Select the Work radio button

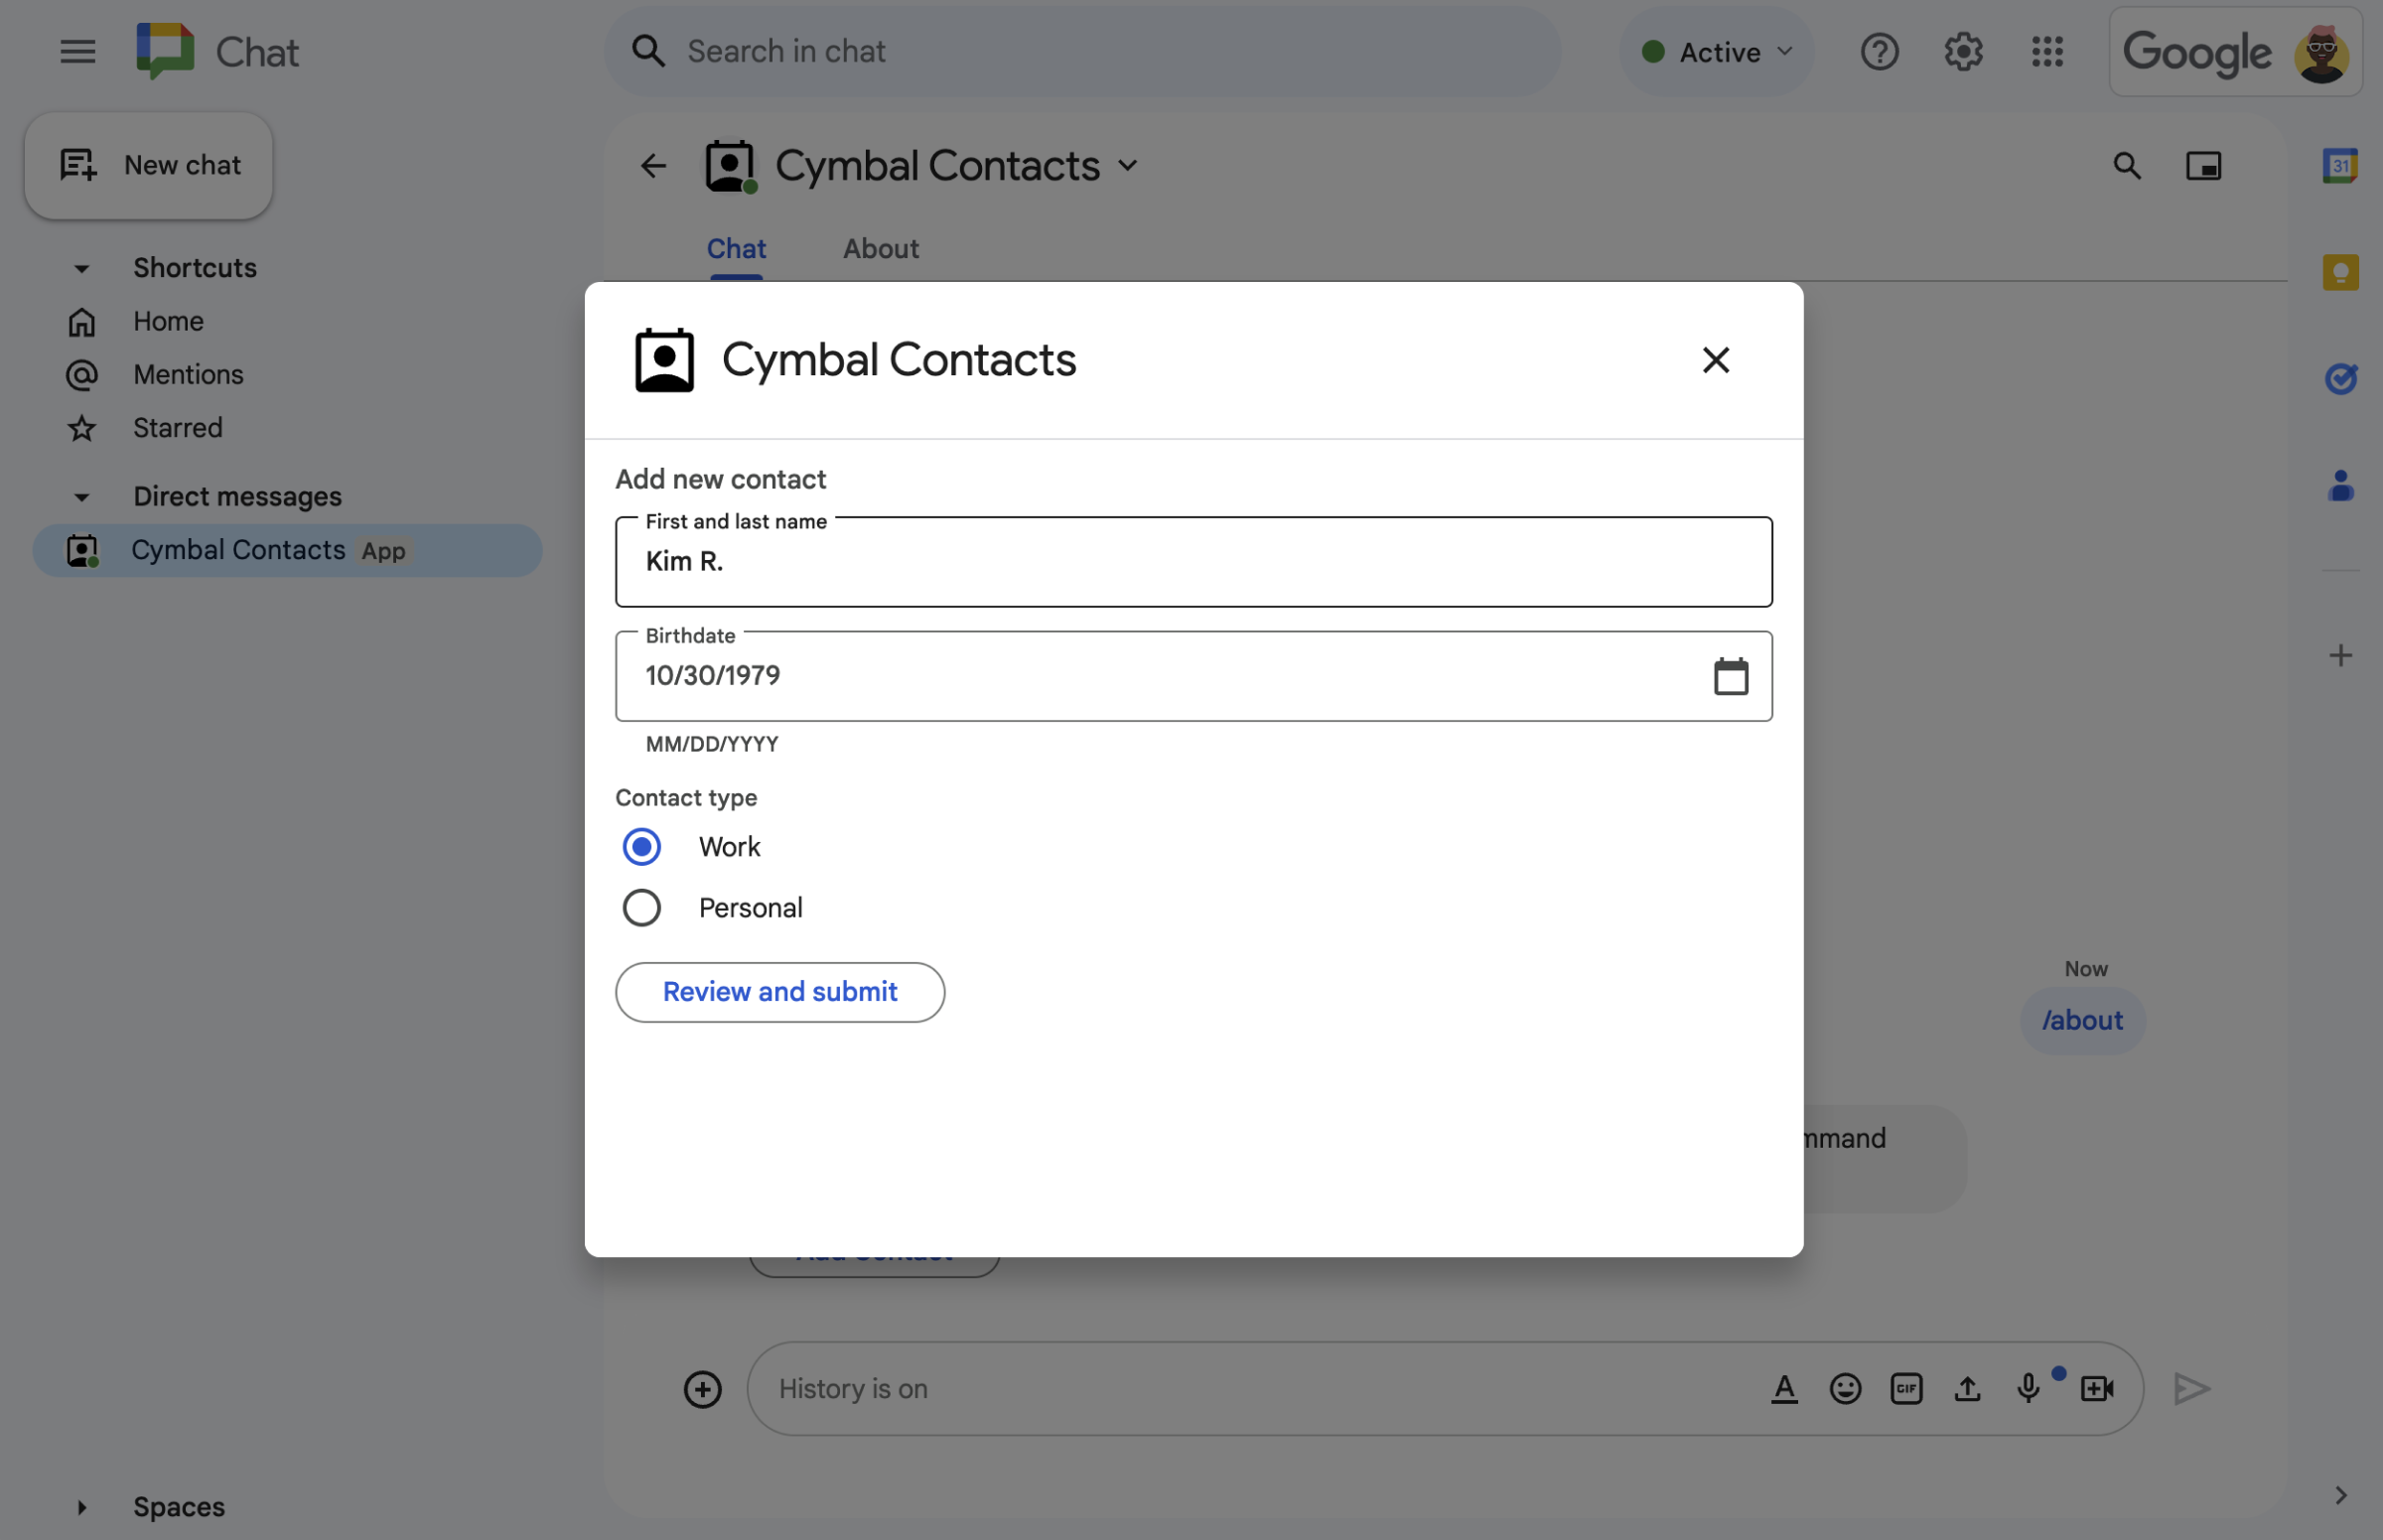coord(642,846)
